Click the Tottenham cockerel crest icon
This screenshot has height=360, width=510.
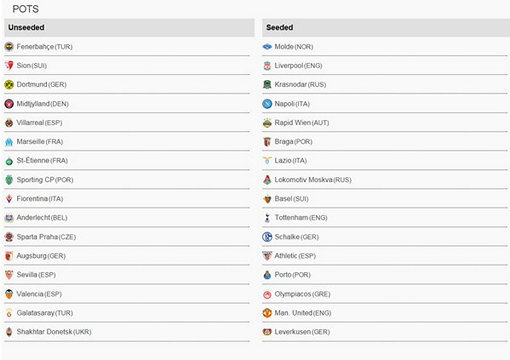tap(267, 218)
